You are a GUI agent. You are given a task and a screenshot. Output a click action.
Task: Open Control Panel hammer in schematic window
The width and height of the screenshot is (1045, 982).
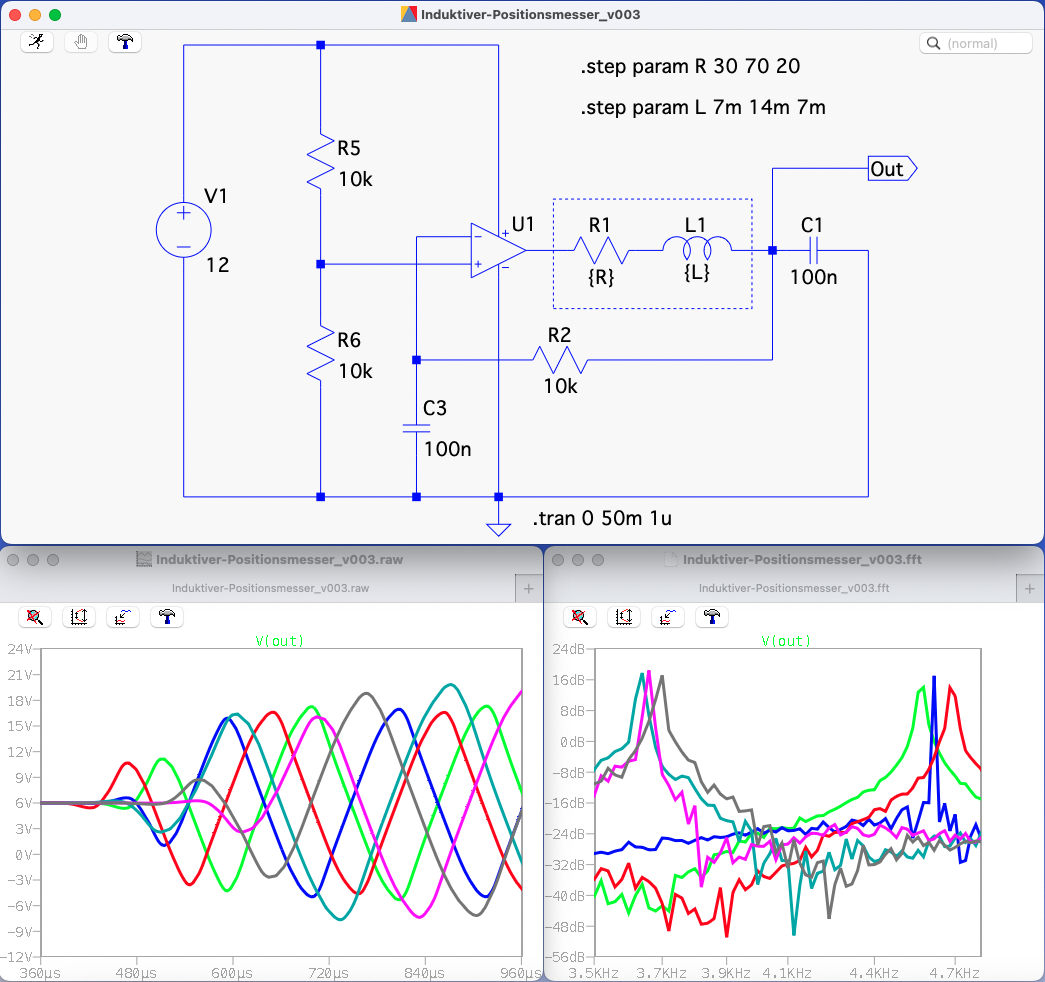point(125,42)
